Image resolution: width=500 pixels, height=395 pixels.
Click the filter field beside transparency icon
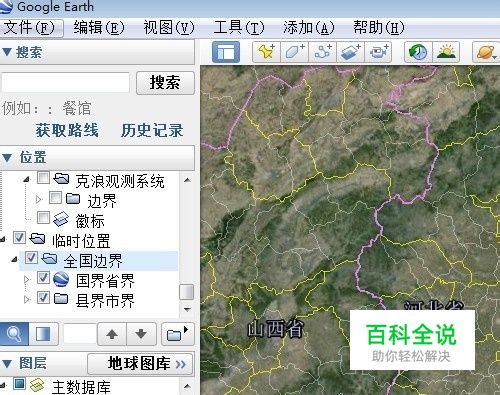coord(80,334)
